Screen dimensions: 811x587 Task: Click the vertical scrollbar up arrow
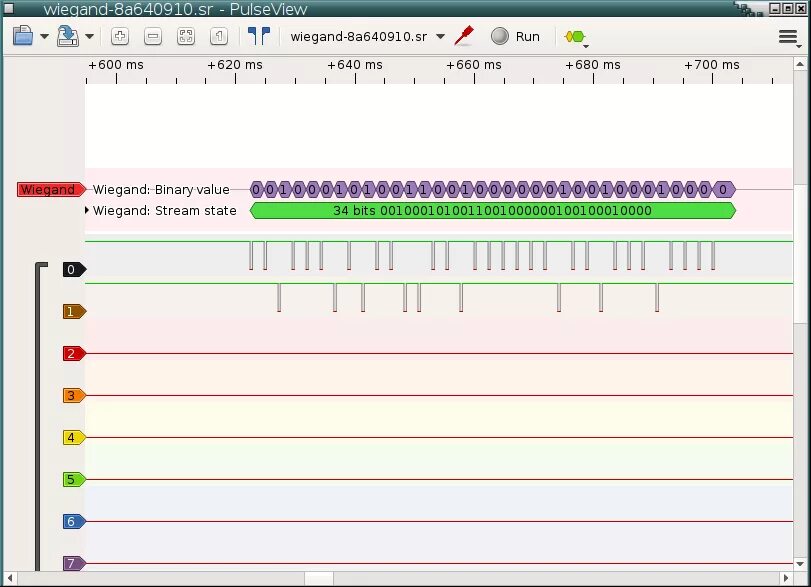click(800, 64)
